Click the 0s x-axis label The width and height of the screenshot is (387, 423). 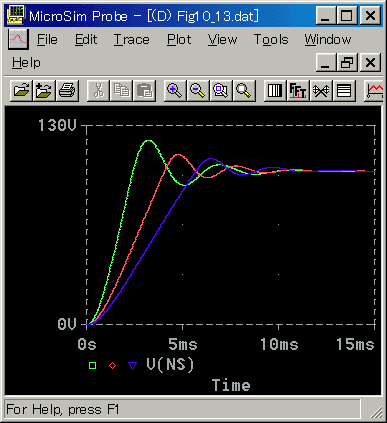[x=87, y=344]
